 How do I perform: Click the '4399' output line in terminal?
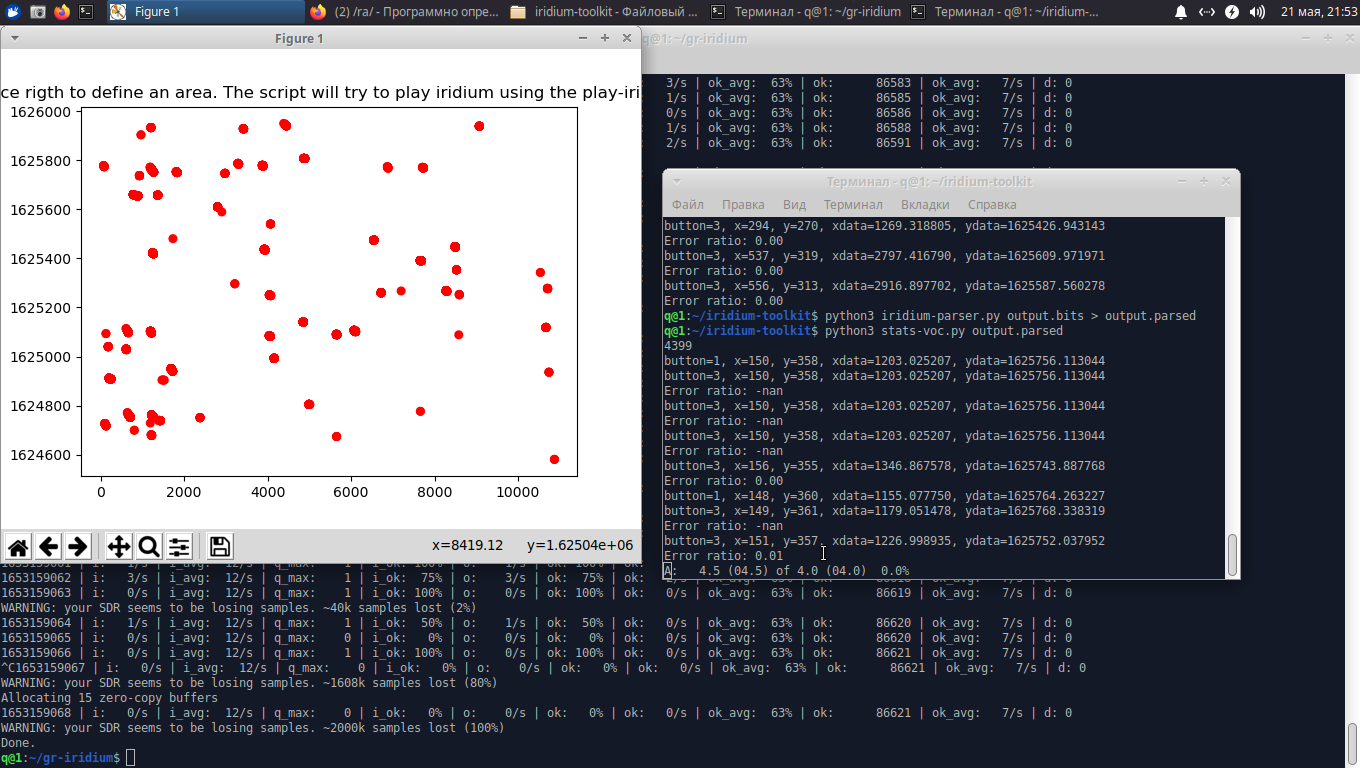(678, 346)
